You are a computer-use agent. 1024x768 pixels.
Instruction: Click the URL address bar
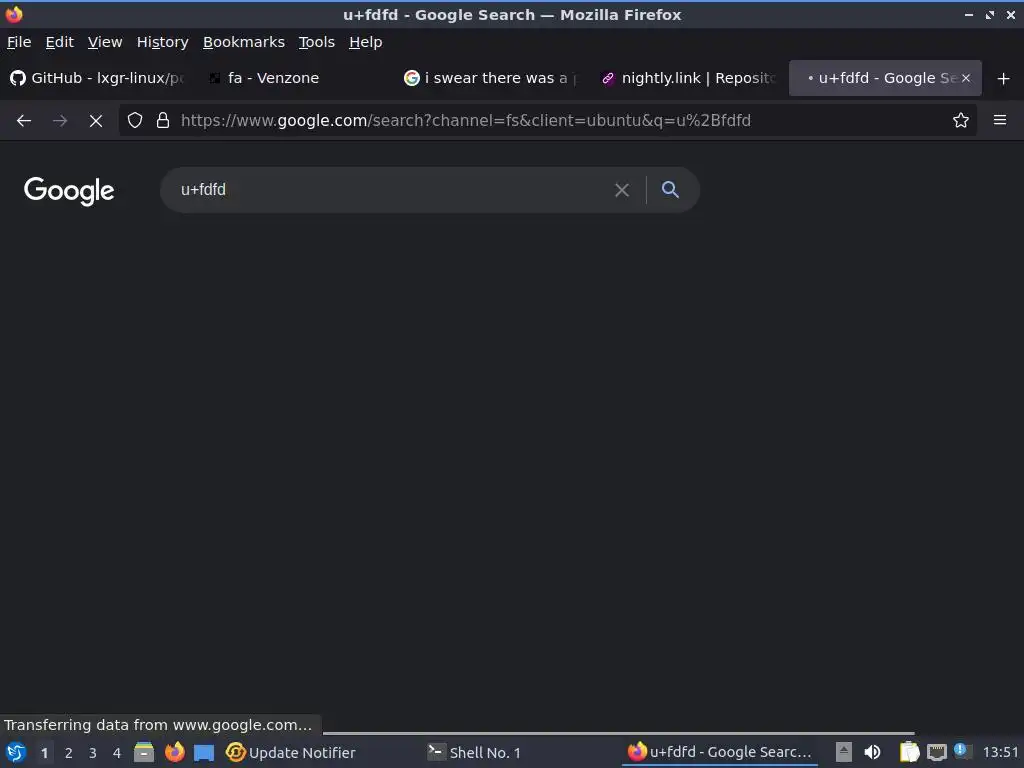pos(549,120)
